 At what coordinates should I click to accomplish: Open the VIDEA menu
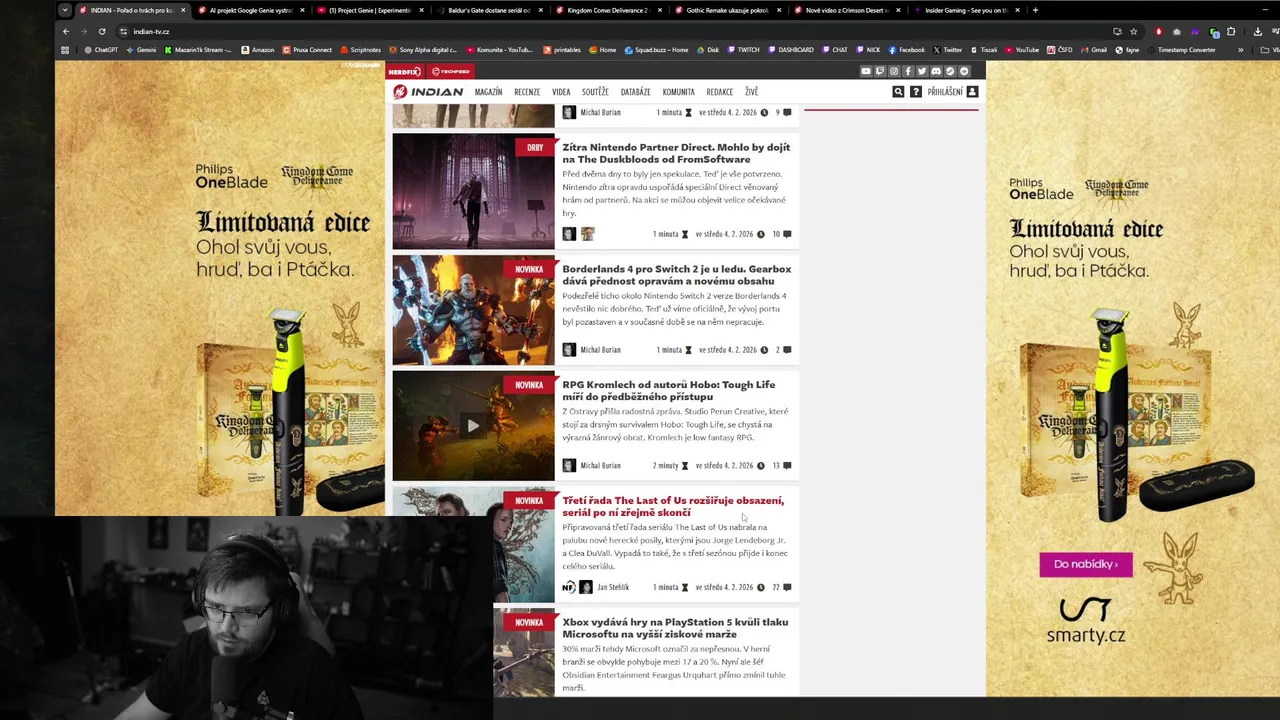pyautogui.click(x=561, y=92)
